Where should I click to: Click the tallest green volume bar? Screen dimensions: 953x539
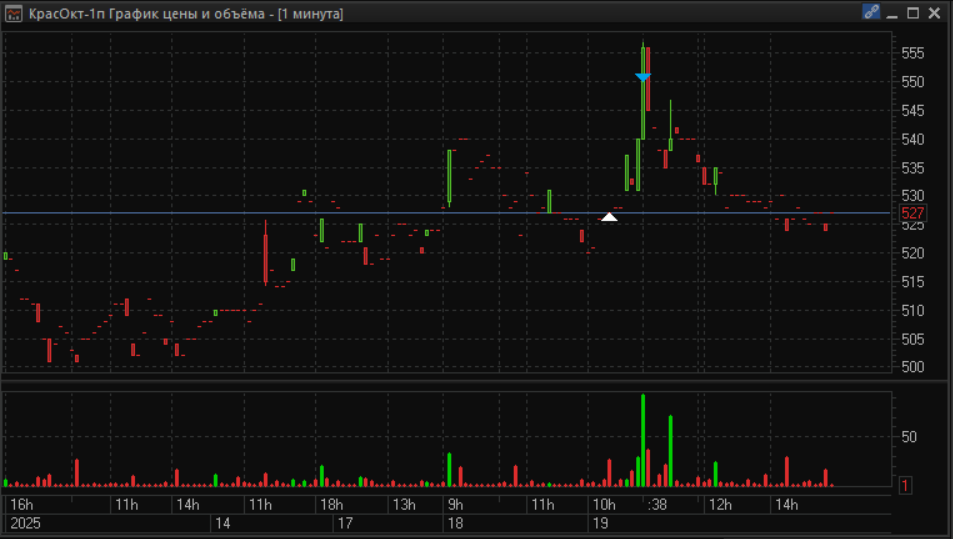(x=643, y=441)
